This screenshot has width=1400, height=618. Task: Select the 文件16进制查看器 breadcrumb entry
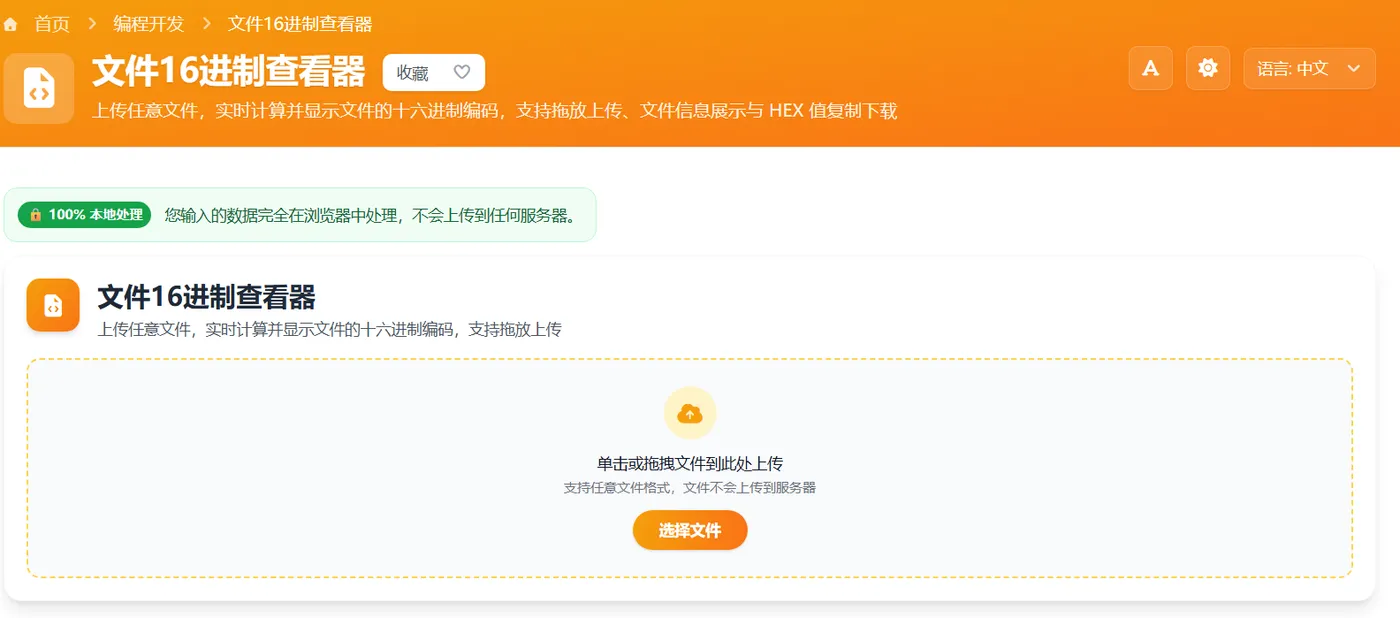coord(299,23)
